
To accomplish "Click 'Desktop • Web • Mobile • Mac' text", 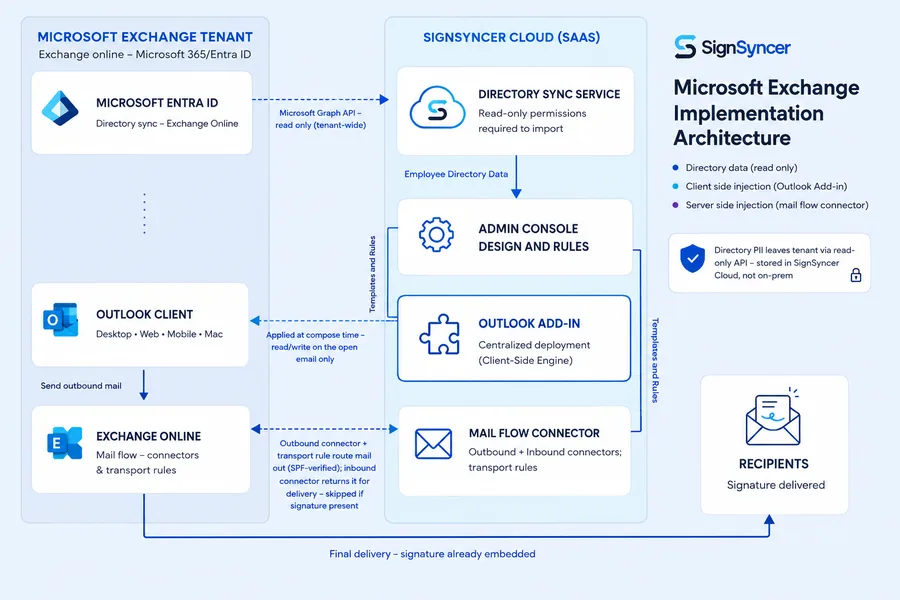I will (160, 334).
